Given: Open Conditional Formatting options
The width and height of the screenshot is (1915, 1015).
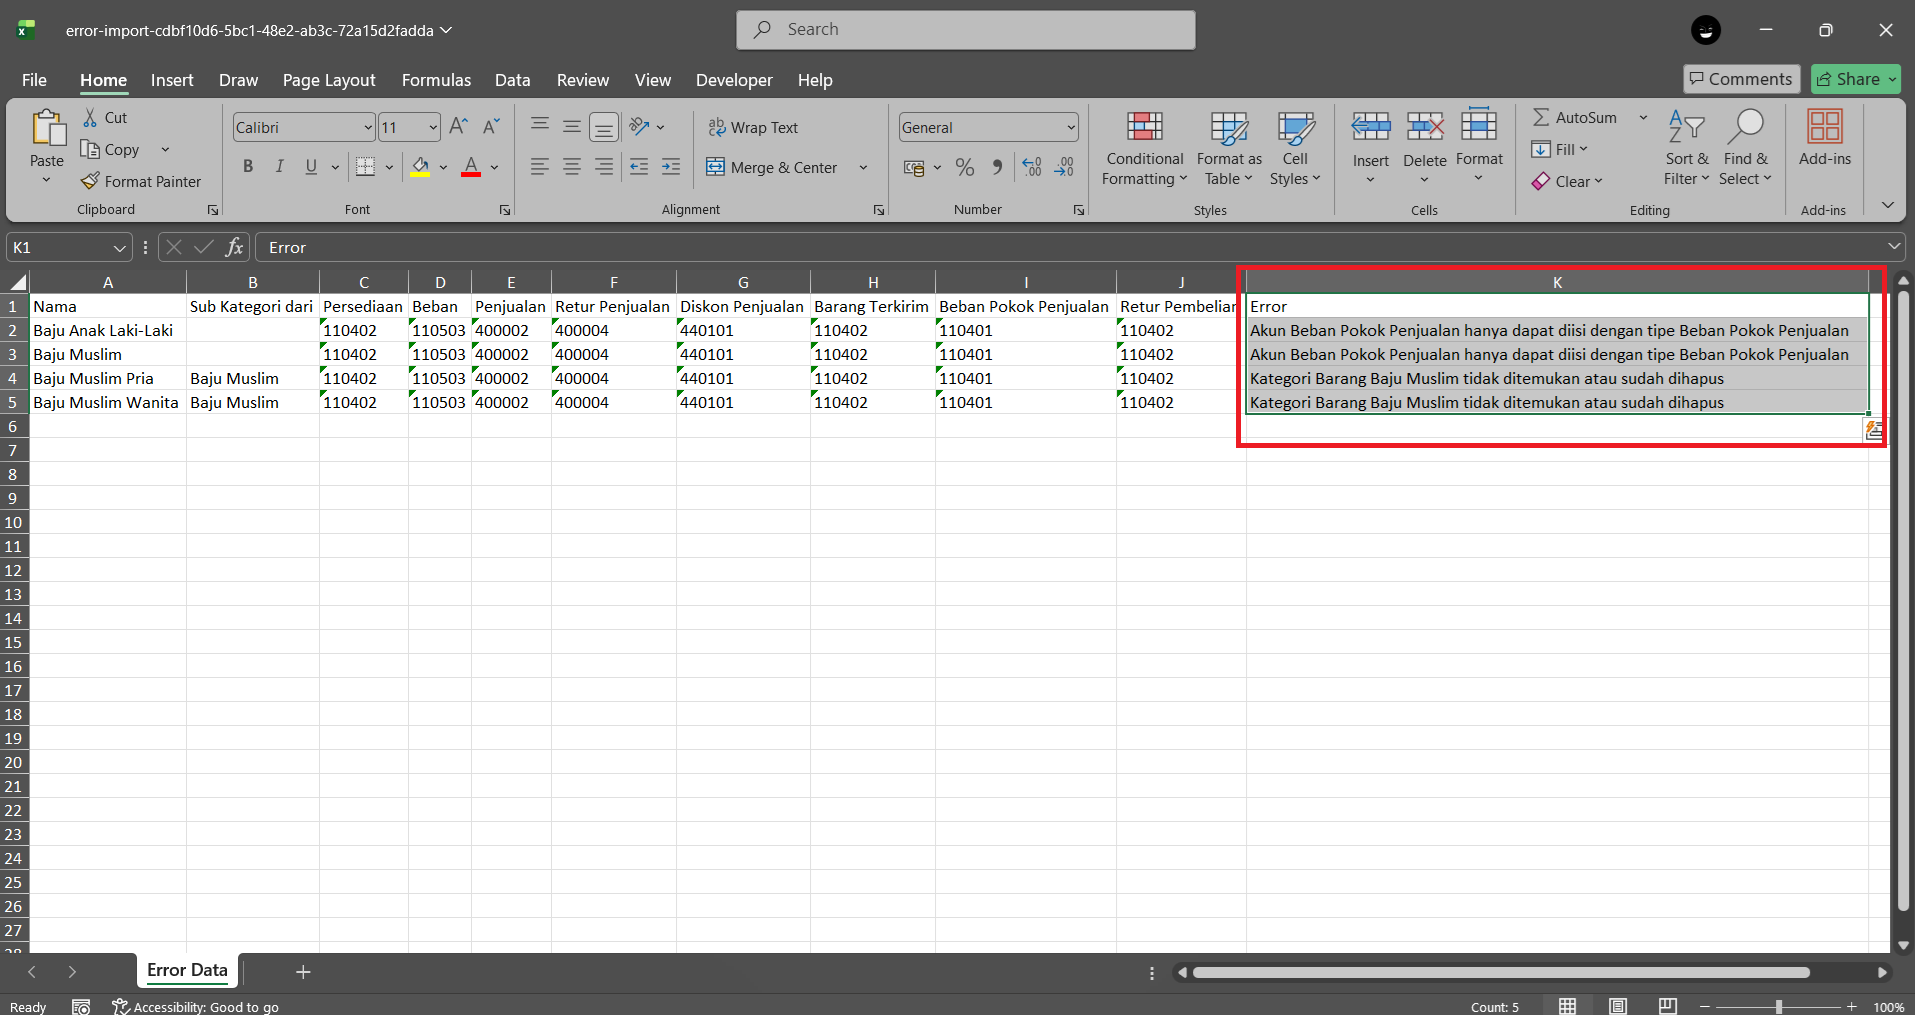Looking at the screenshot, I should (x=1143, y=148).
